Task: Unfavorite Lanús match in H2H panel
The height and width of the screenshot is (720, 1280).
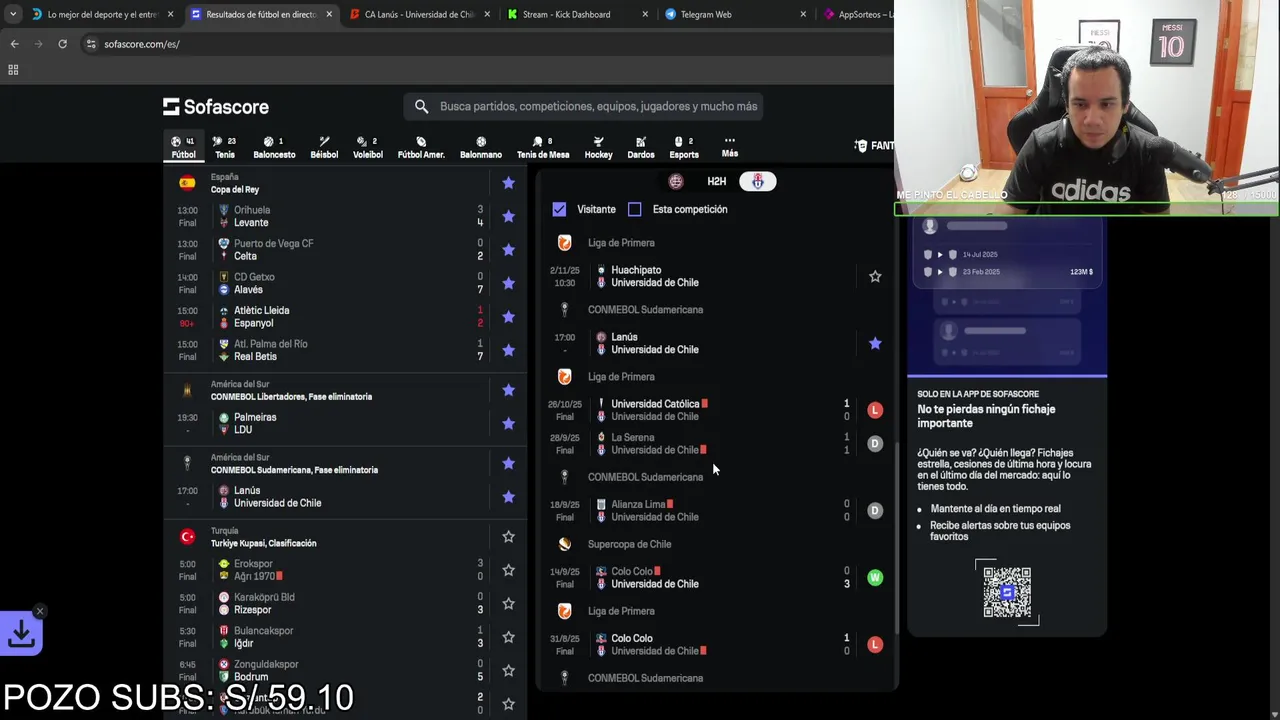Action: point(875,343)
